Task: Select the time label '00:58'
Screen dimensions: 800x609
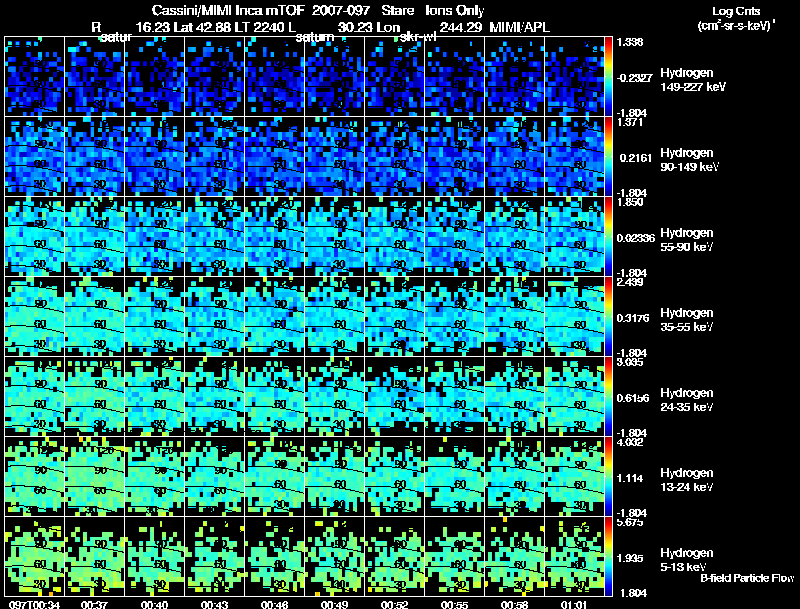Action: pos(514,605)
